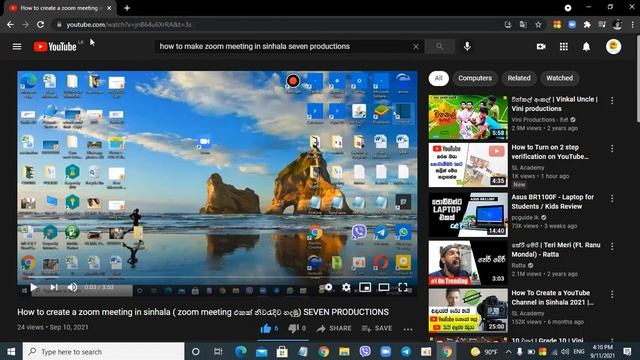Bookmark this page with the star
Viewport: 640px width, 360px height.
click(x=538, y=24)
